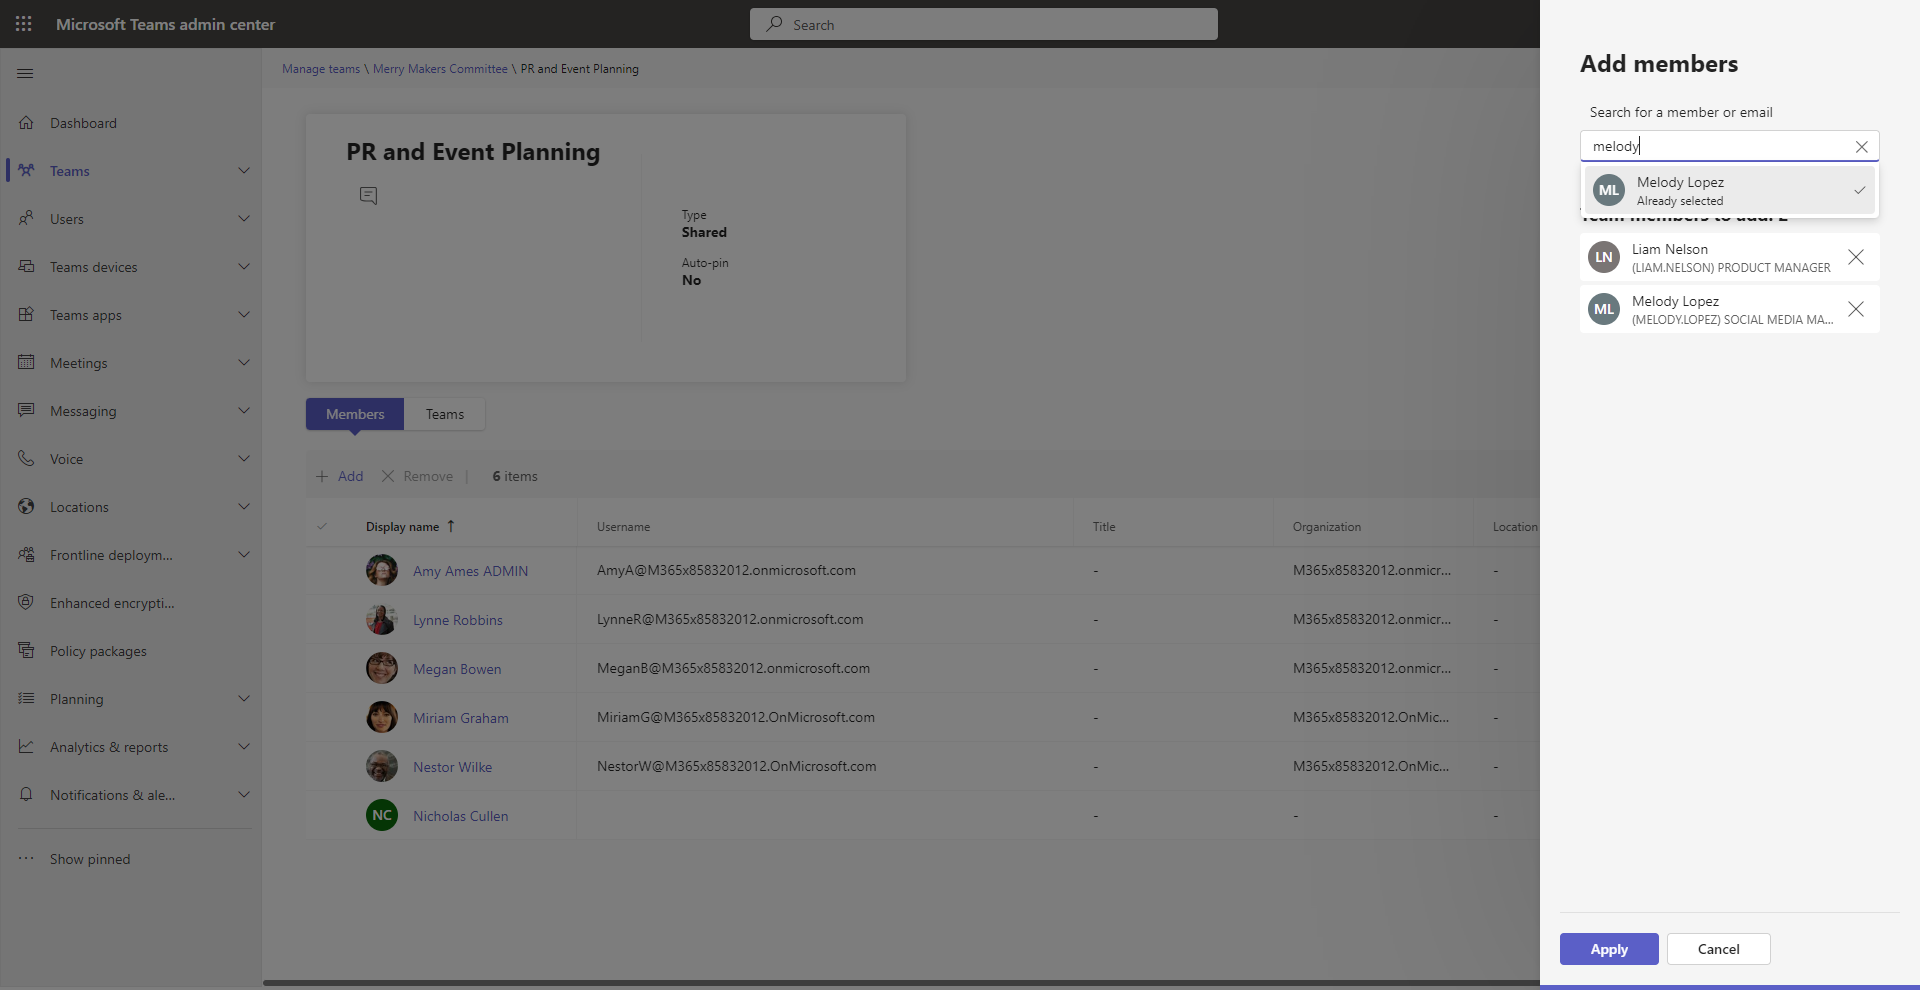Click the Notifications bell icon
Image resolution: width=1920 pixels, height=990 pixels.
coord(27,794)
